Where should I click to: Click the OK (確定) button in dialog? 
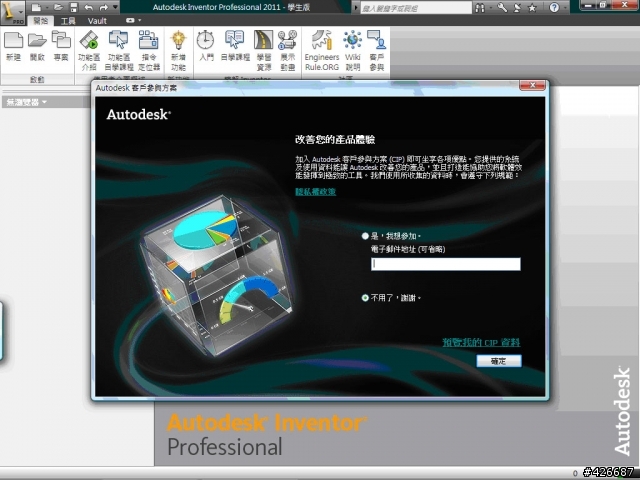coord(499,361)
